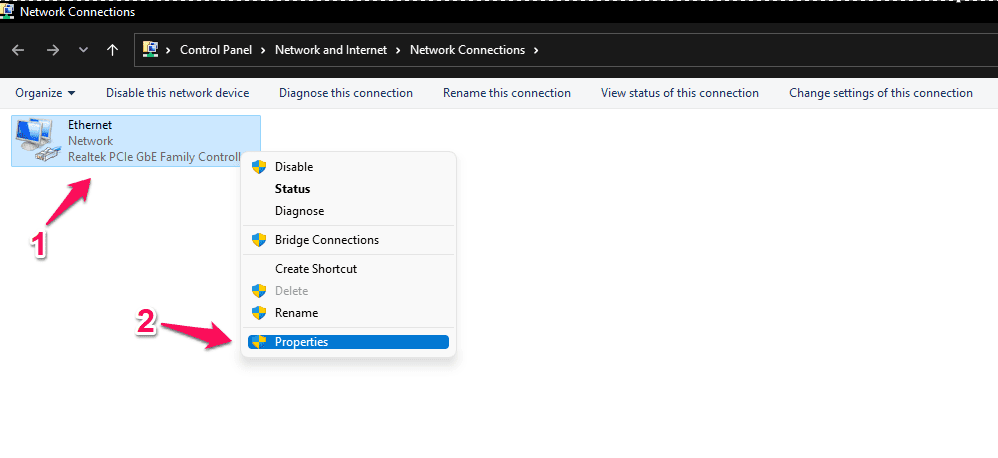The height and width of the screenshot is (458, 998).
Task: Click Diagnose this connection button
Action: pos(345,93)
